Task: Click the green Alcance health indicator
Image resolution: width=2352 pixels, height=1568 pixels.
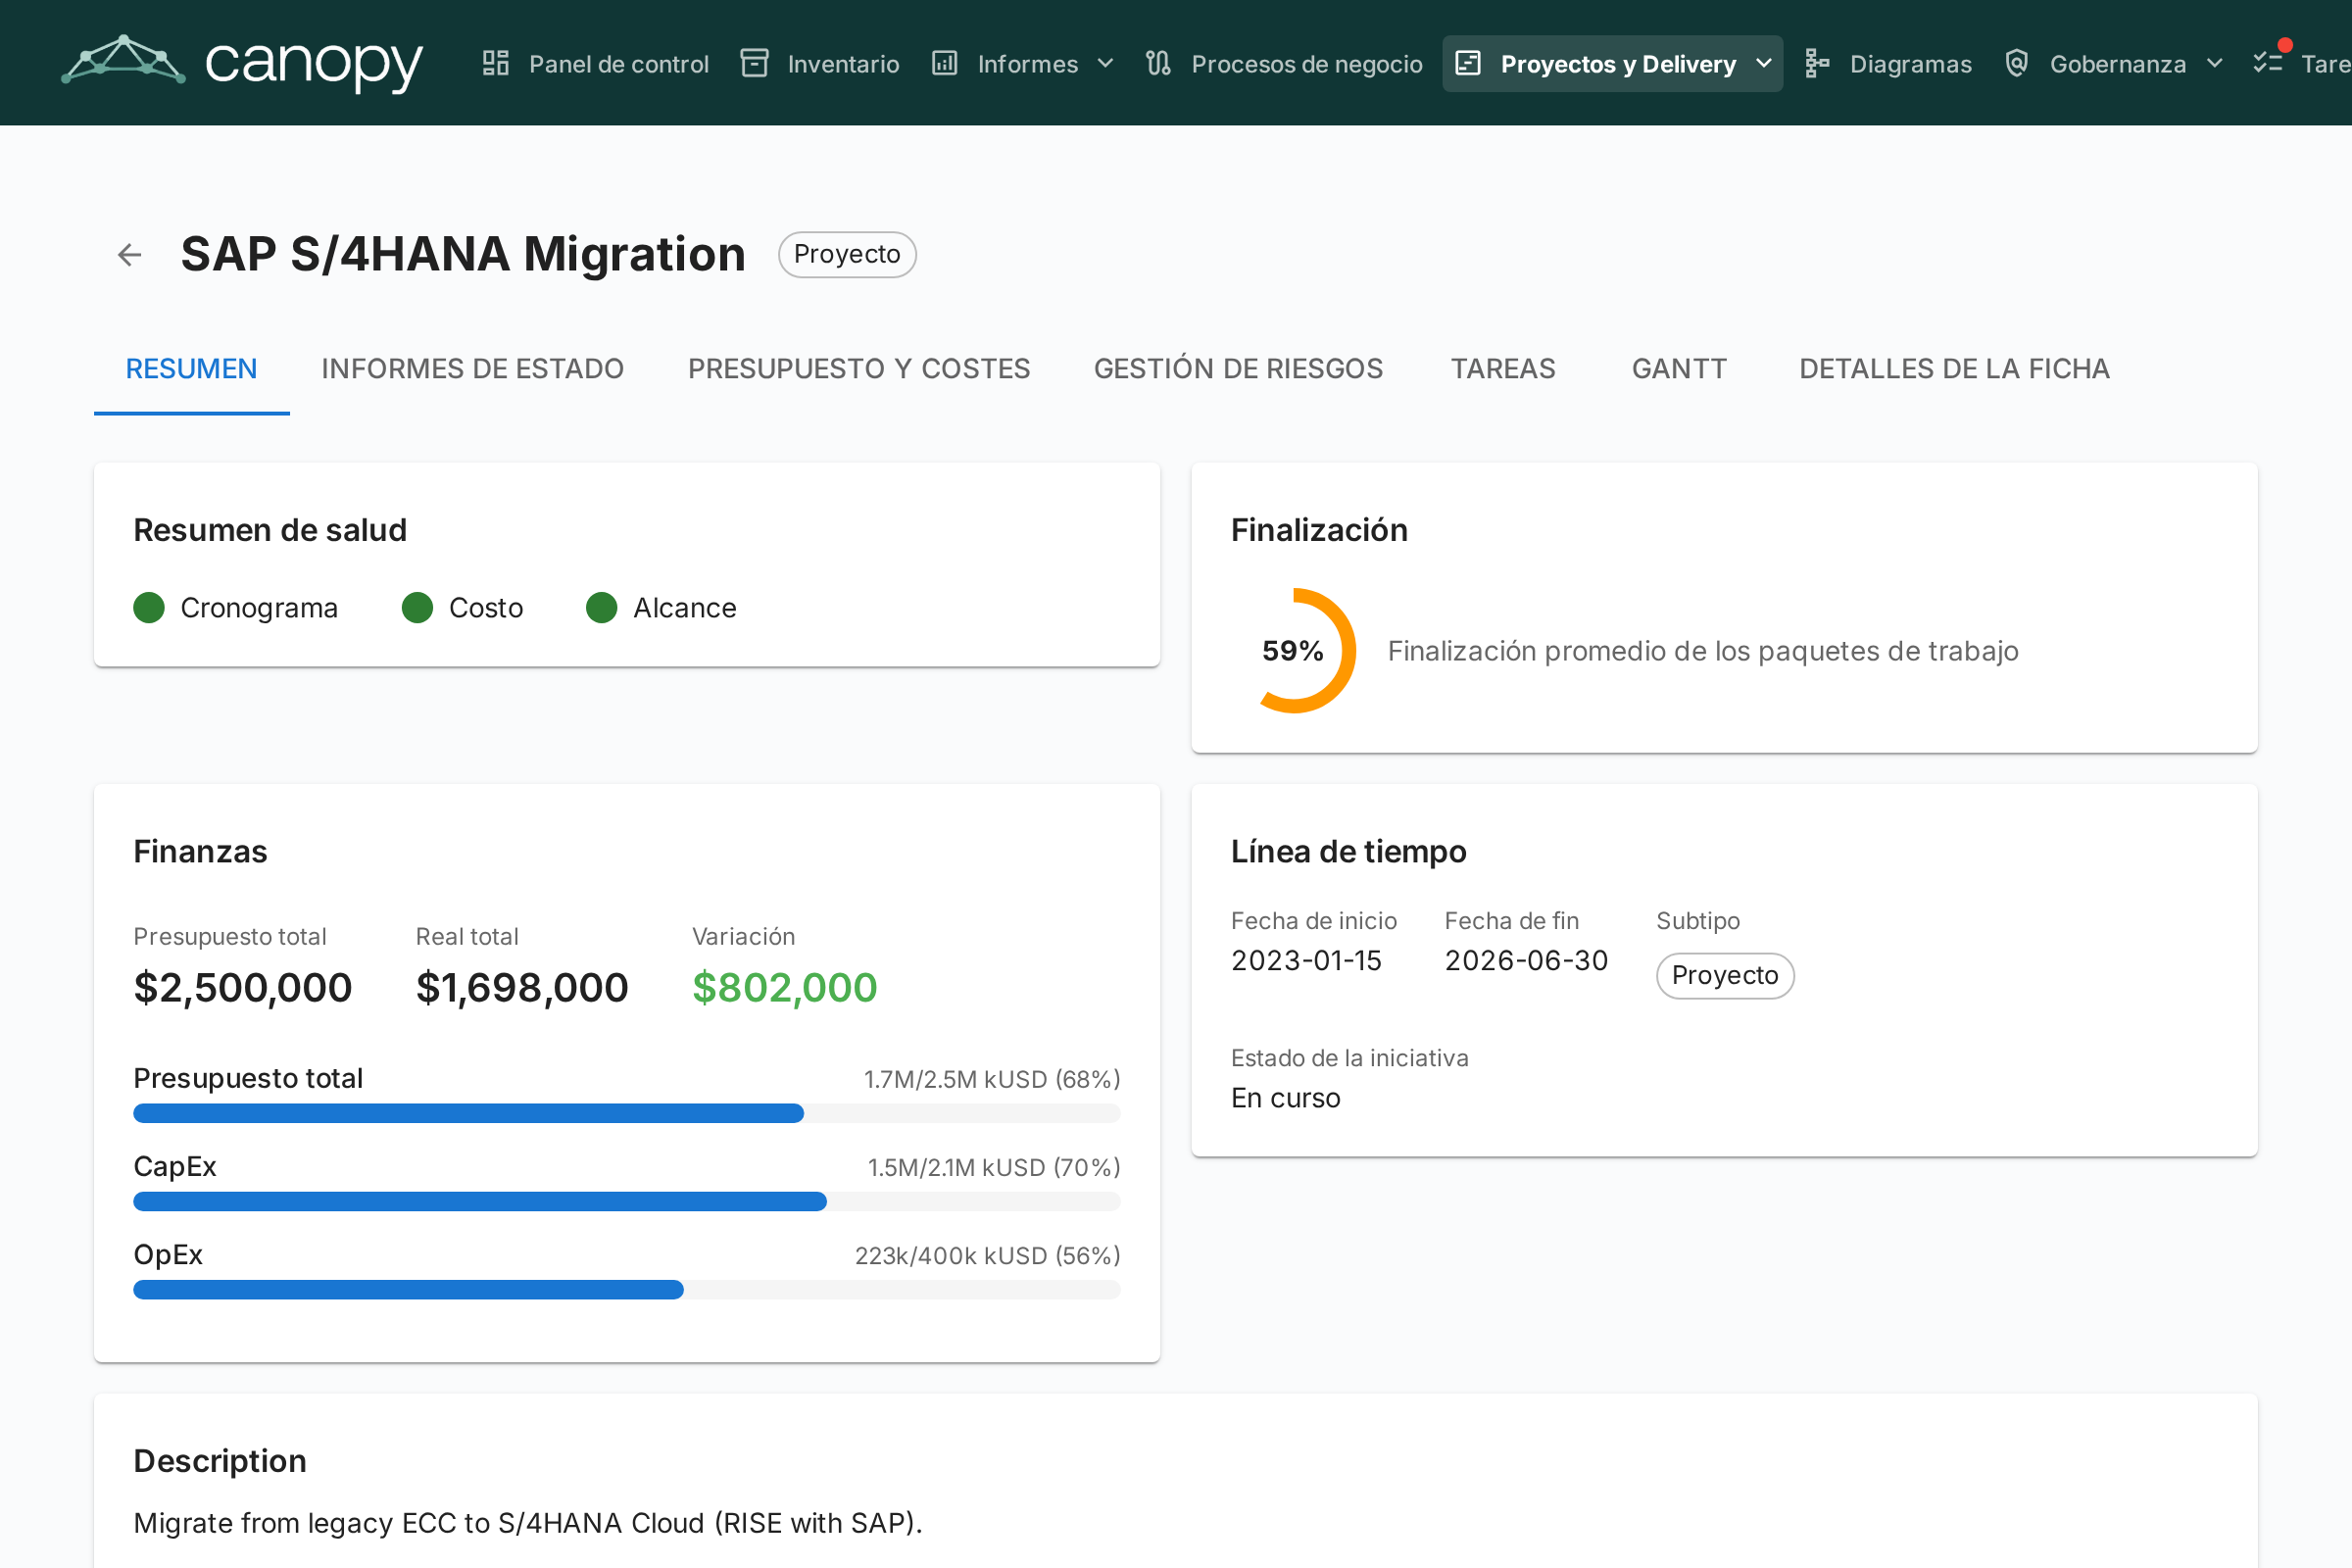Action: [601, 608]
